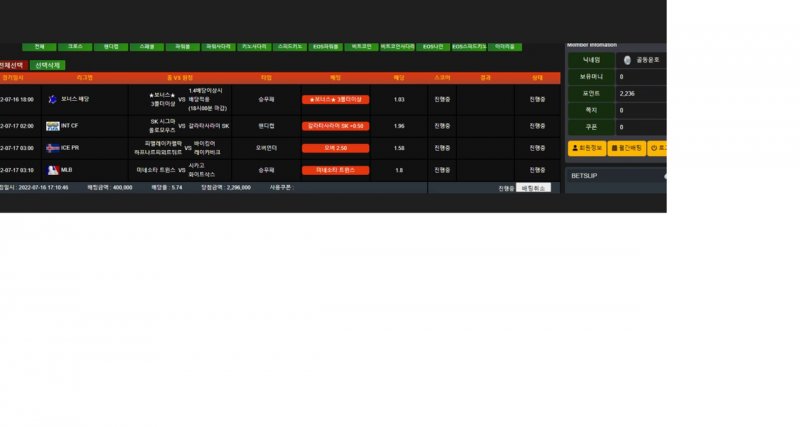
Task: Click the 미네소타 트윈스 bet pick
Action: click(x=336, y=170)
